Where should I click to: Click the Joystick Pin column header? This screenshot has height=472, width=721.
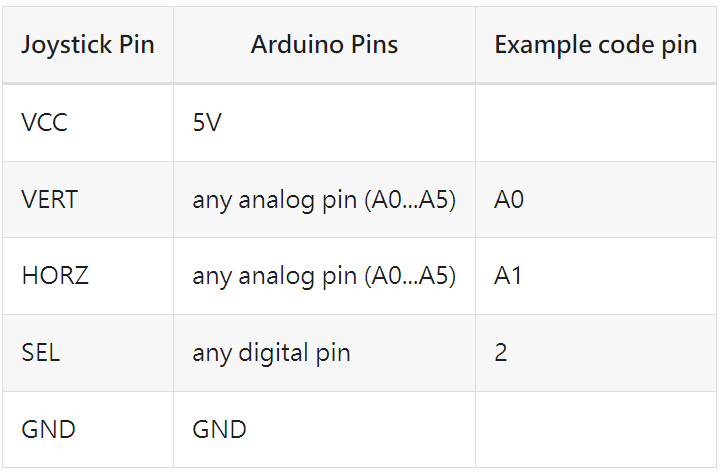pyautogui.click(x=88, y=45)
